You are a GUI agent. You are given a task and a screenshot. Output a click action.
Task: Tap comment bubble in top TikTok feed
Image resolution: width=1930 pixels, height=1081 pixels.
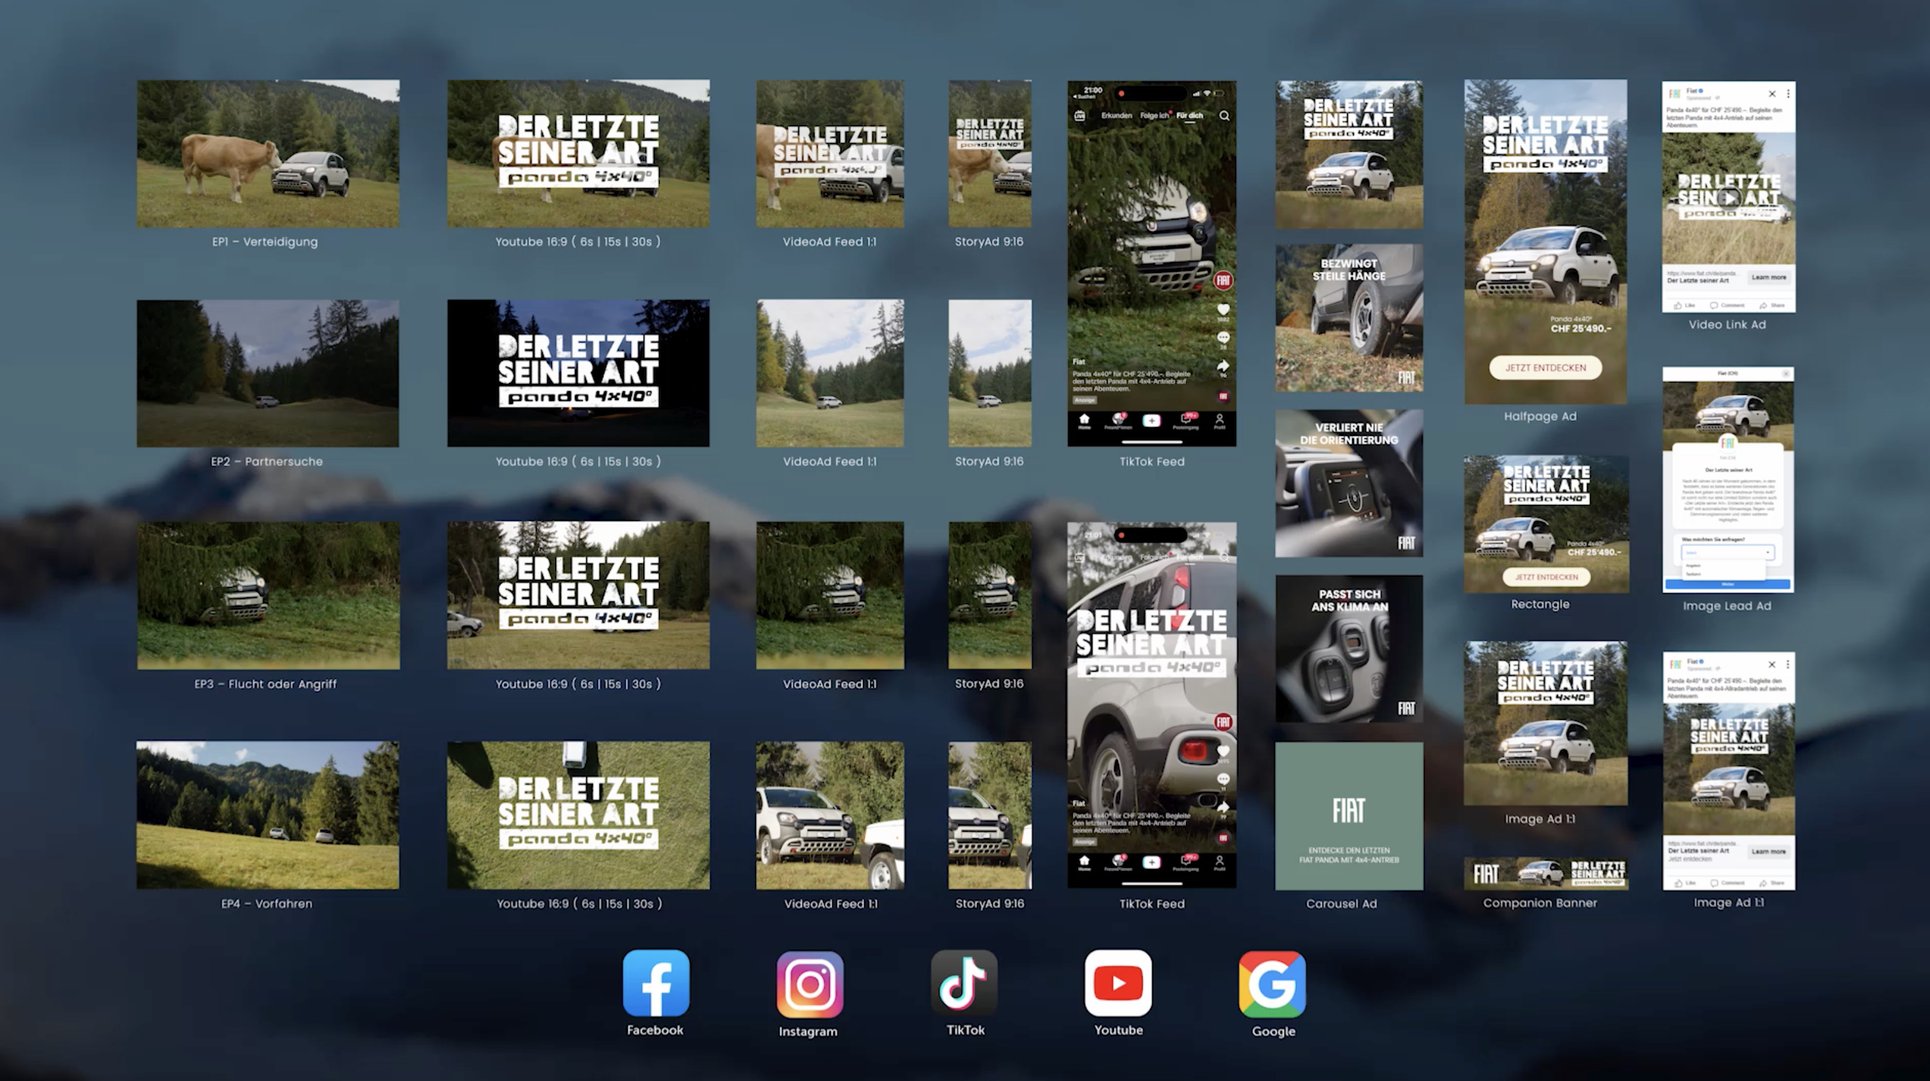[x=1223, y=338]
